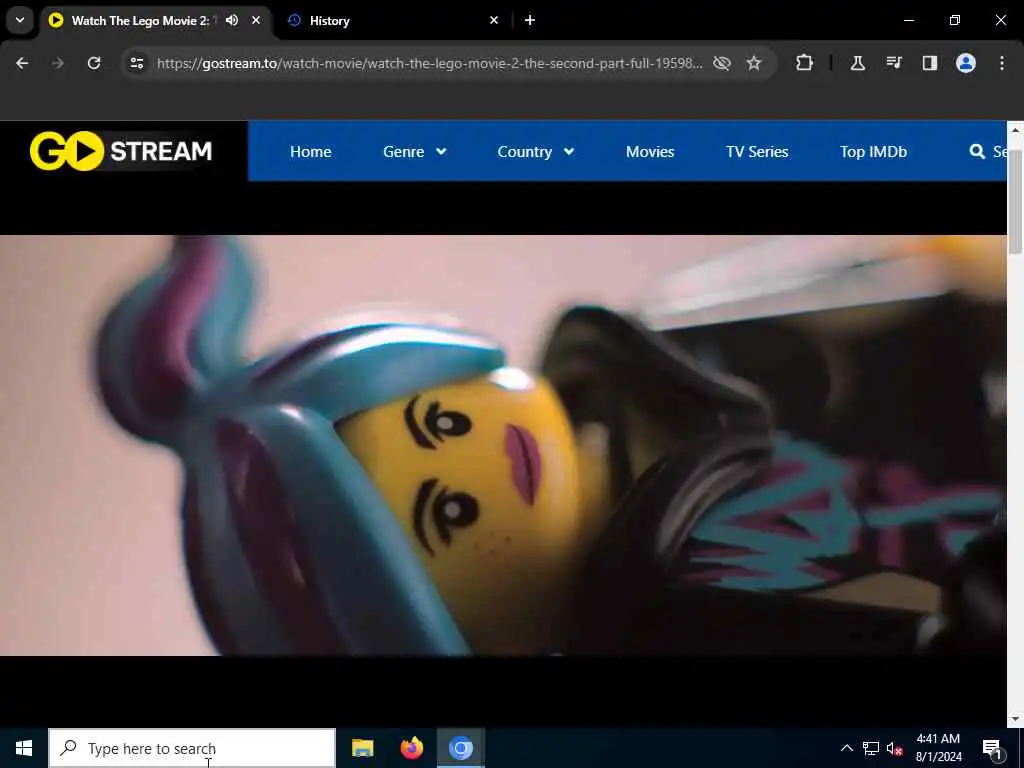Viewport: 1024px width, 768px height.
Task: Open the Top IMDb page
Action: tap(873, 152)
